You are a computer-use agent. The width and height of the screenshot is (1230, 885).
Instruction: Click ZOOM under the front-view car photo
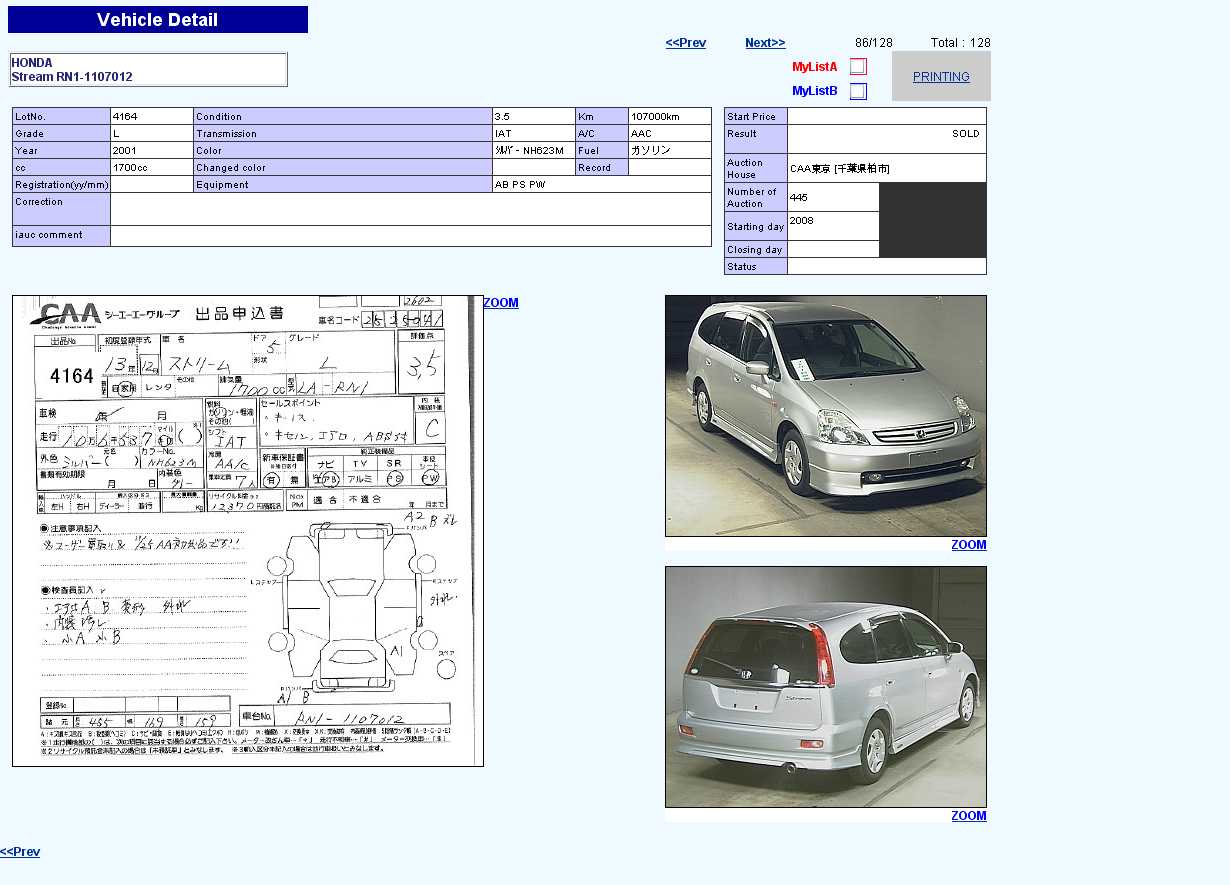[969, 545]
